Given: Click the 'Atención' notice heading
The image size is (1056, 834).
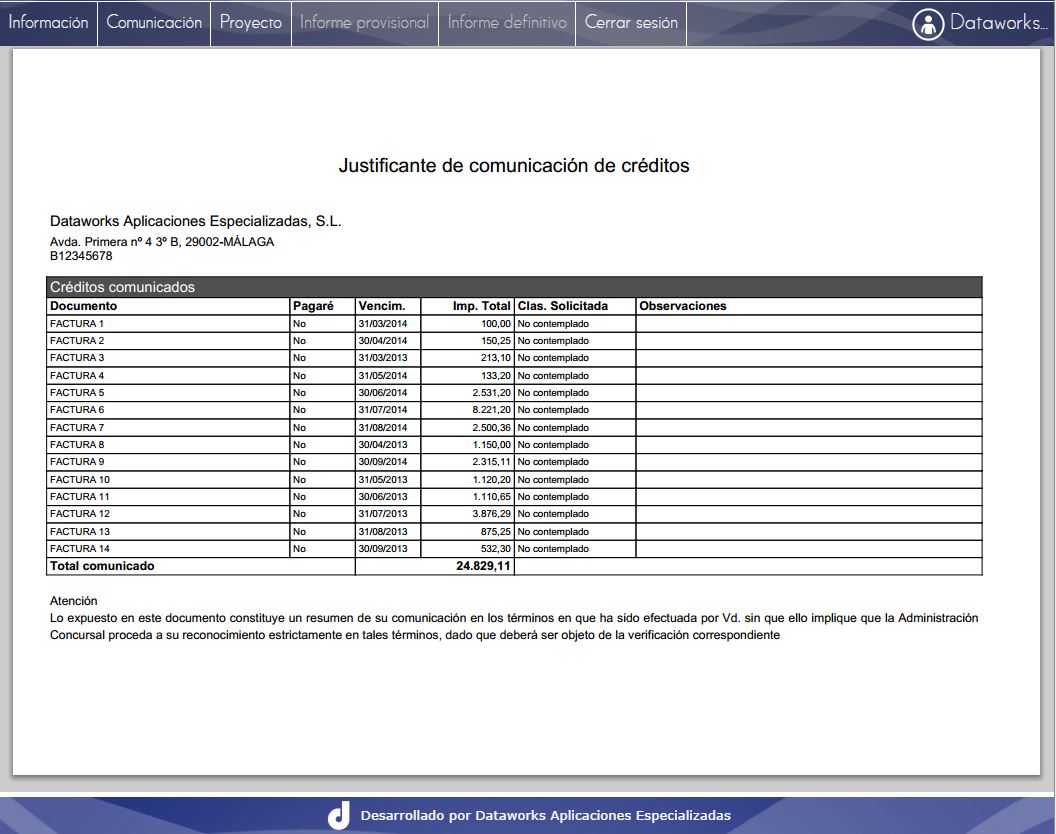Looking at the screenshot, I should coord(73,601).
